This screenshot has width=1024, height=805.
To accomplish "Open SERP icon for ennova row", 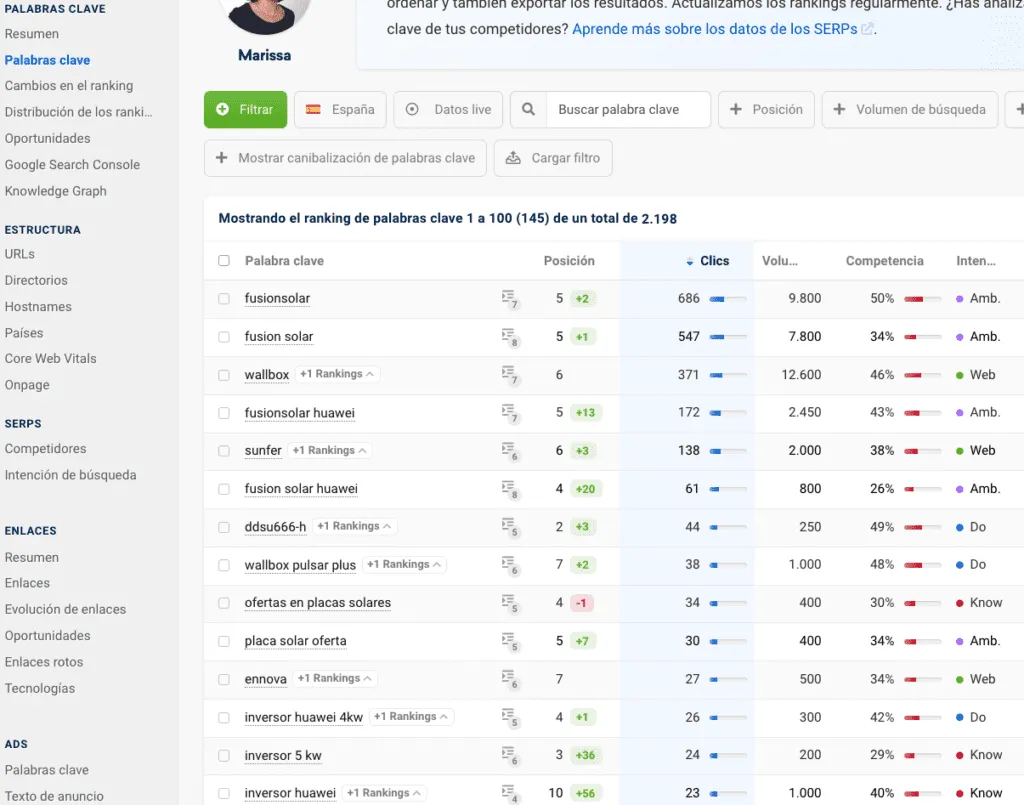I will 509,679.
